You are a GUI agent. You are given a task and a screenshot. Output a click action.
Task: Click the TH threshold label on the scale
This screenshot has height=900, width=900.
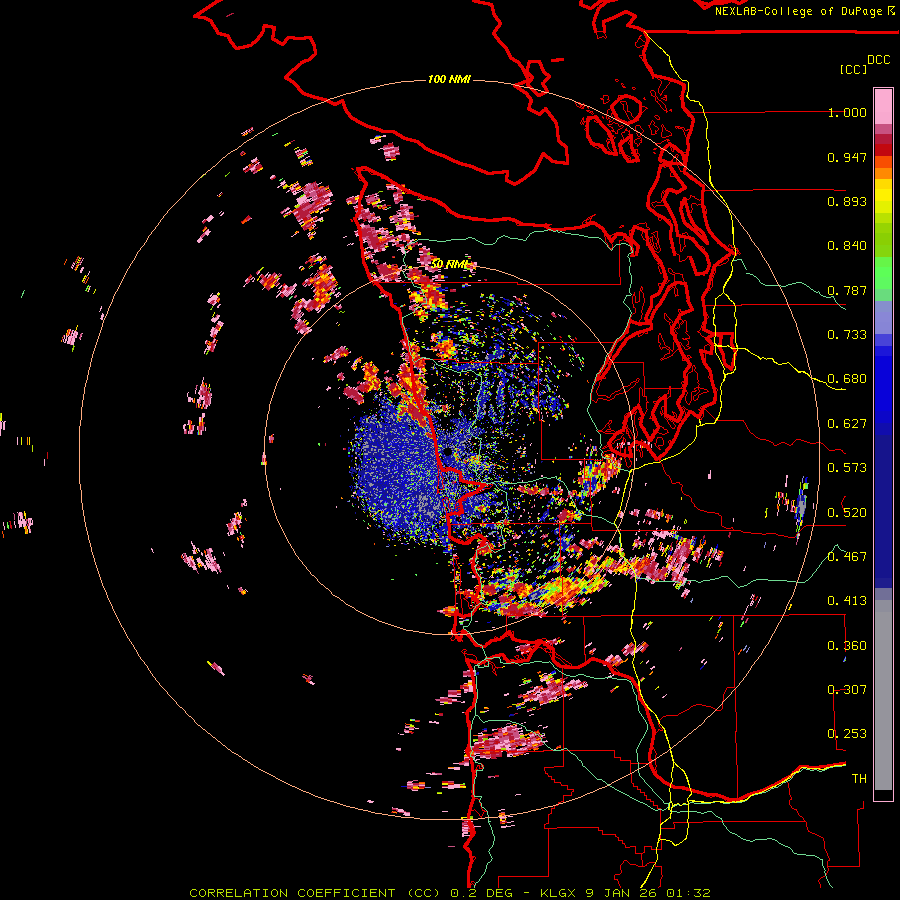point(859,778)
